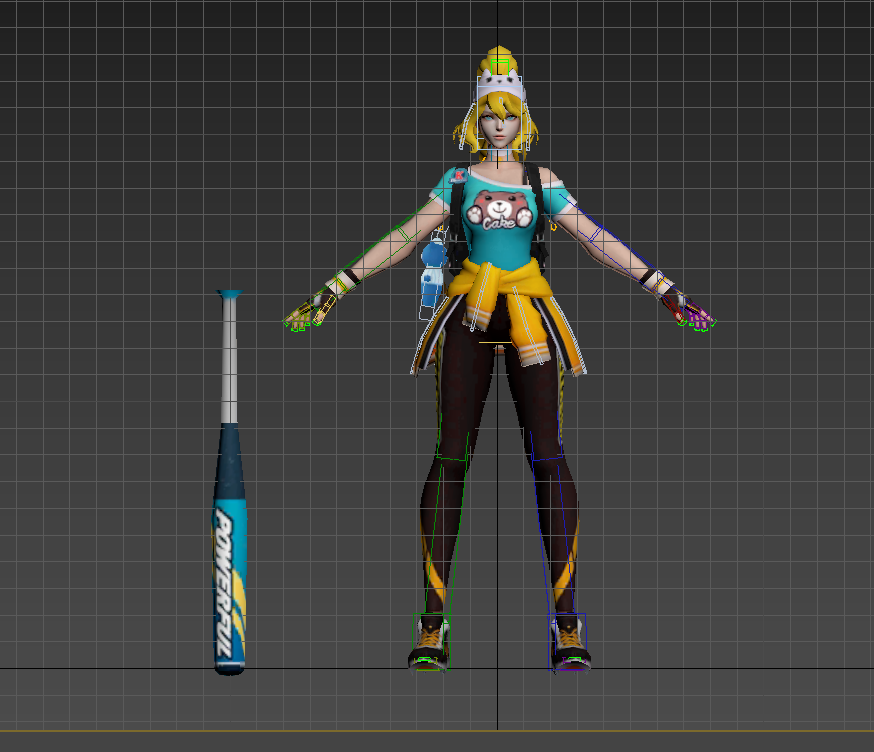Click the wristband on the right-side arm
The width and height of the screenshot is (874, 752).
click(651, 278)
